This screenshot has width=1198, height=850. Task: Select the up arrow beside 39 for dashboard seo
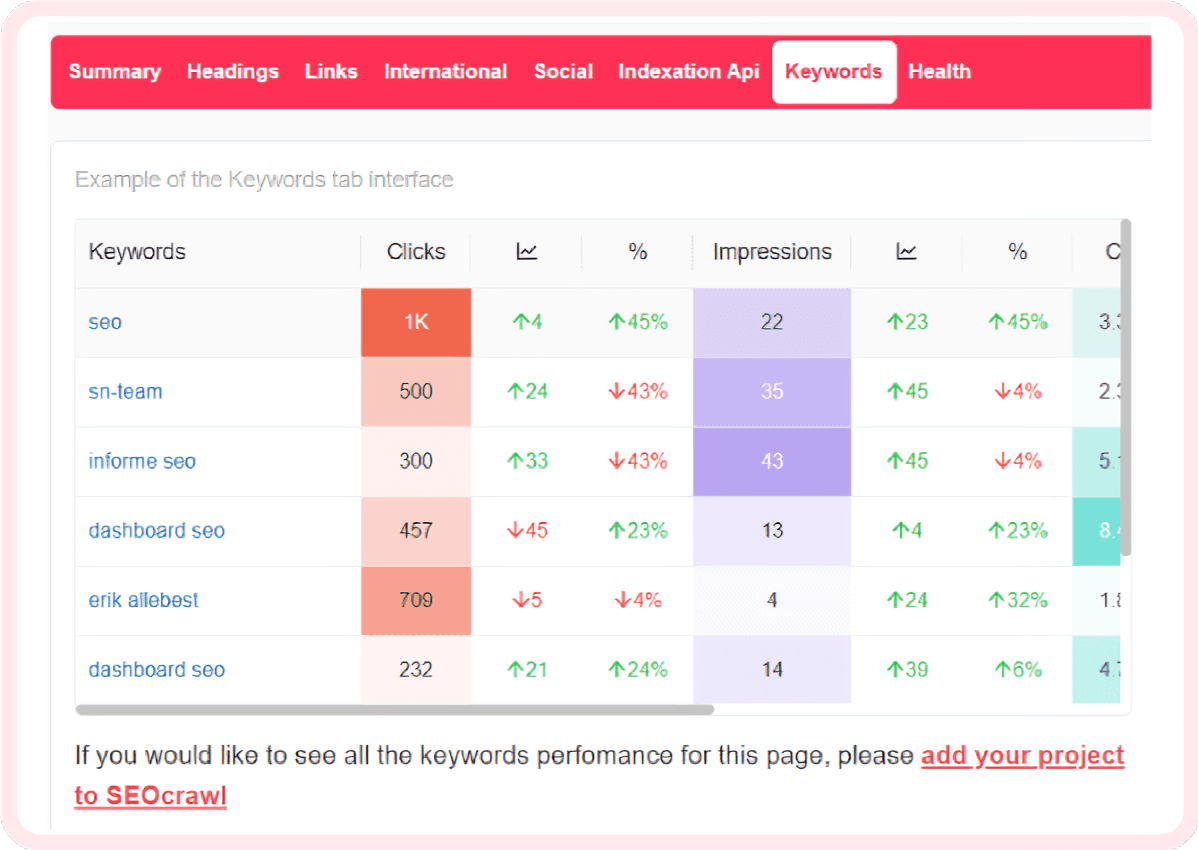pos(896,670)
